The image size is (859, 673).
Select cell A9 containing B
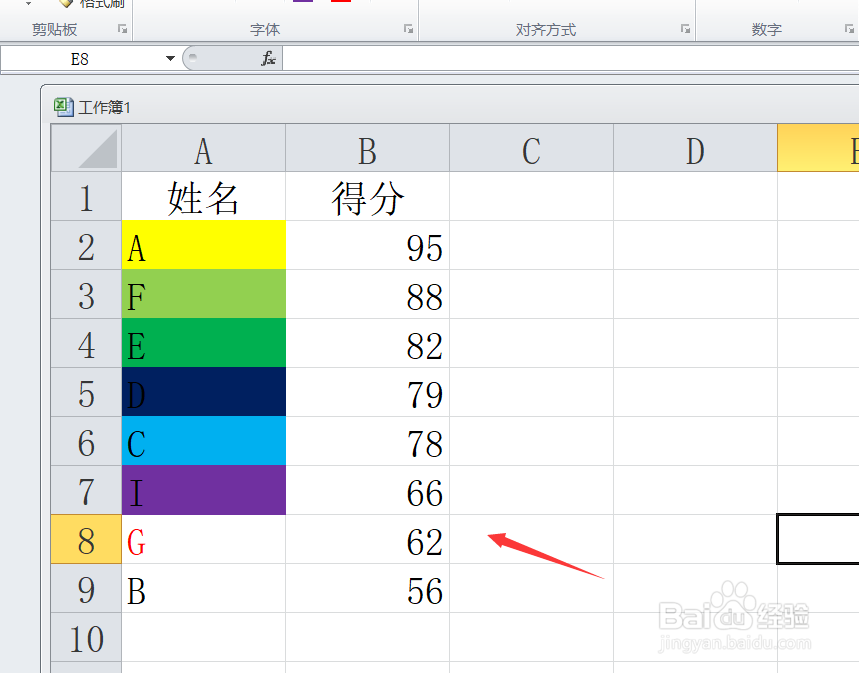click(x=203, y=588)
